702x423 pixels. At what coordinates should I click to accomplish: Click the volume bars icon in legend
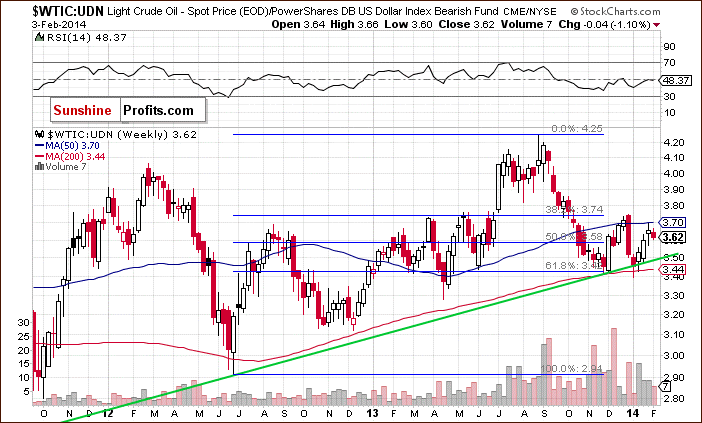39,167
